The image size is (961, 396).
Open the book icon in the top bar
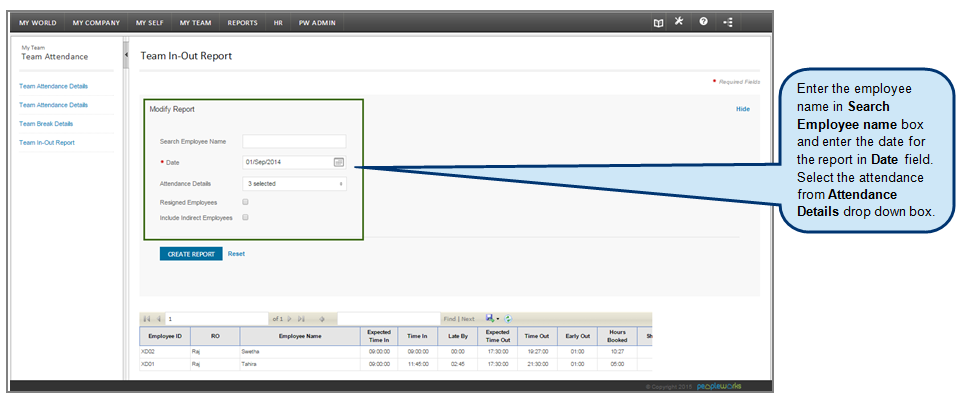pos(658,23)
